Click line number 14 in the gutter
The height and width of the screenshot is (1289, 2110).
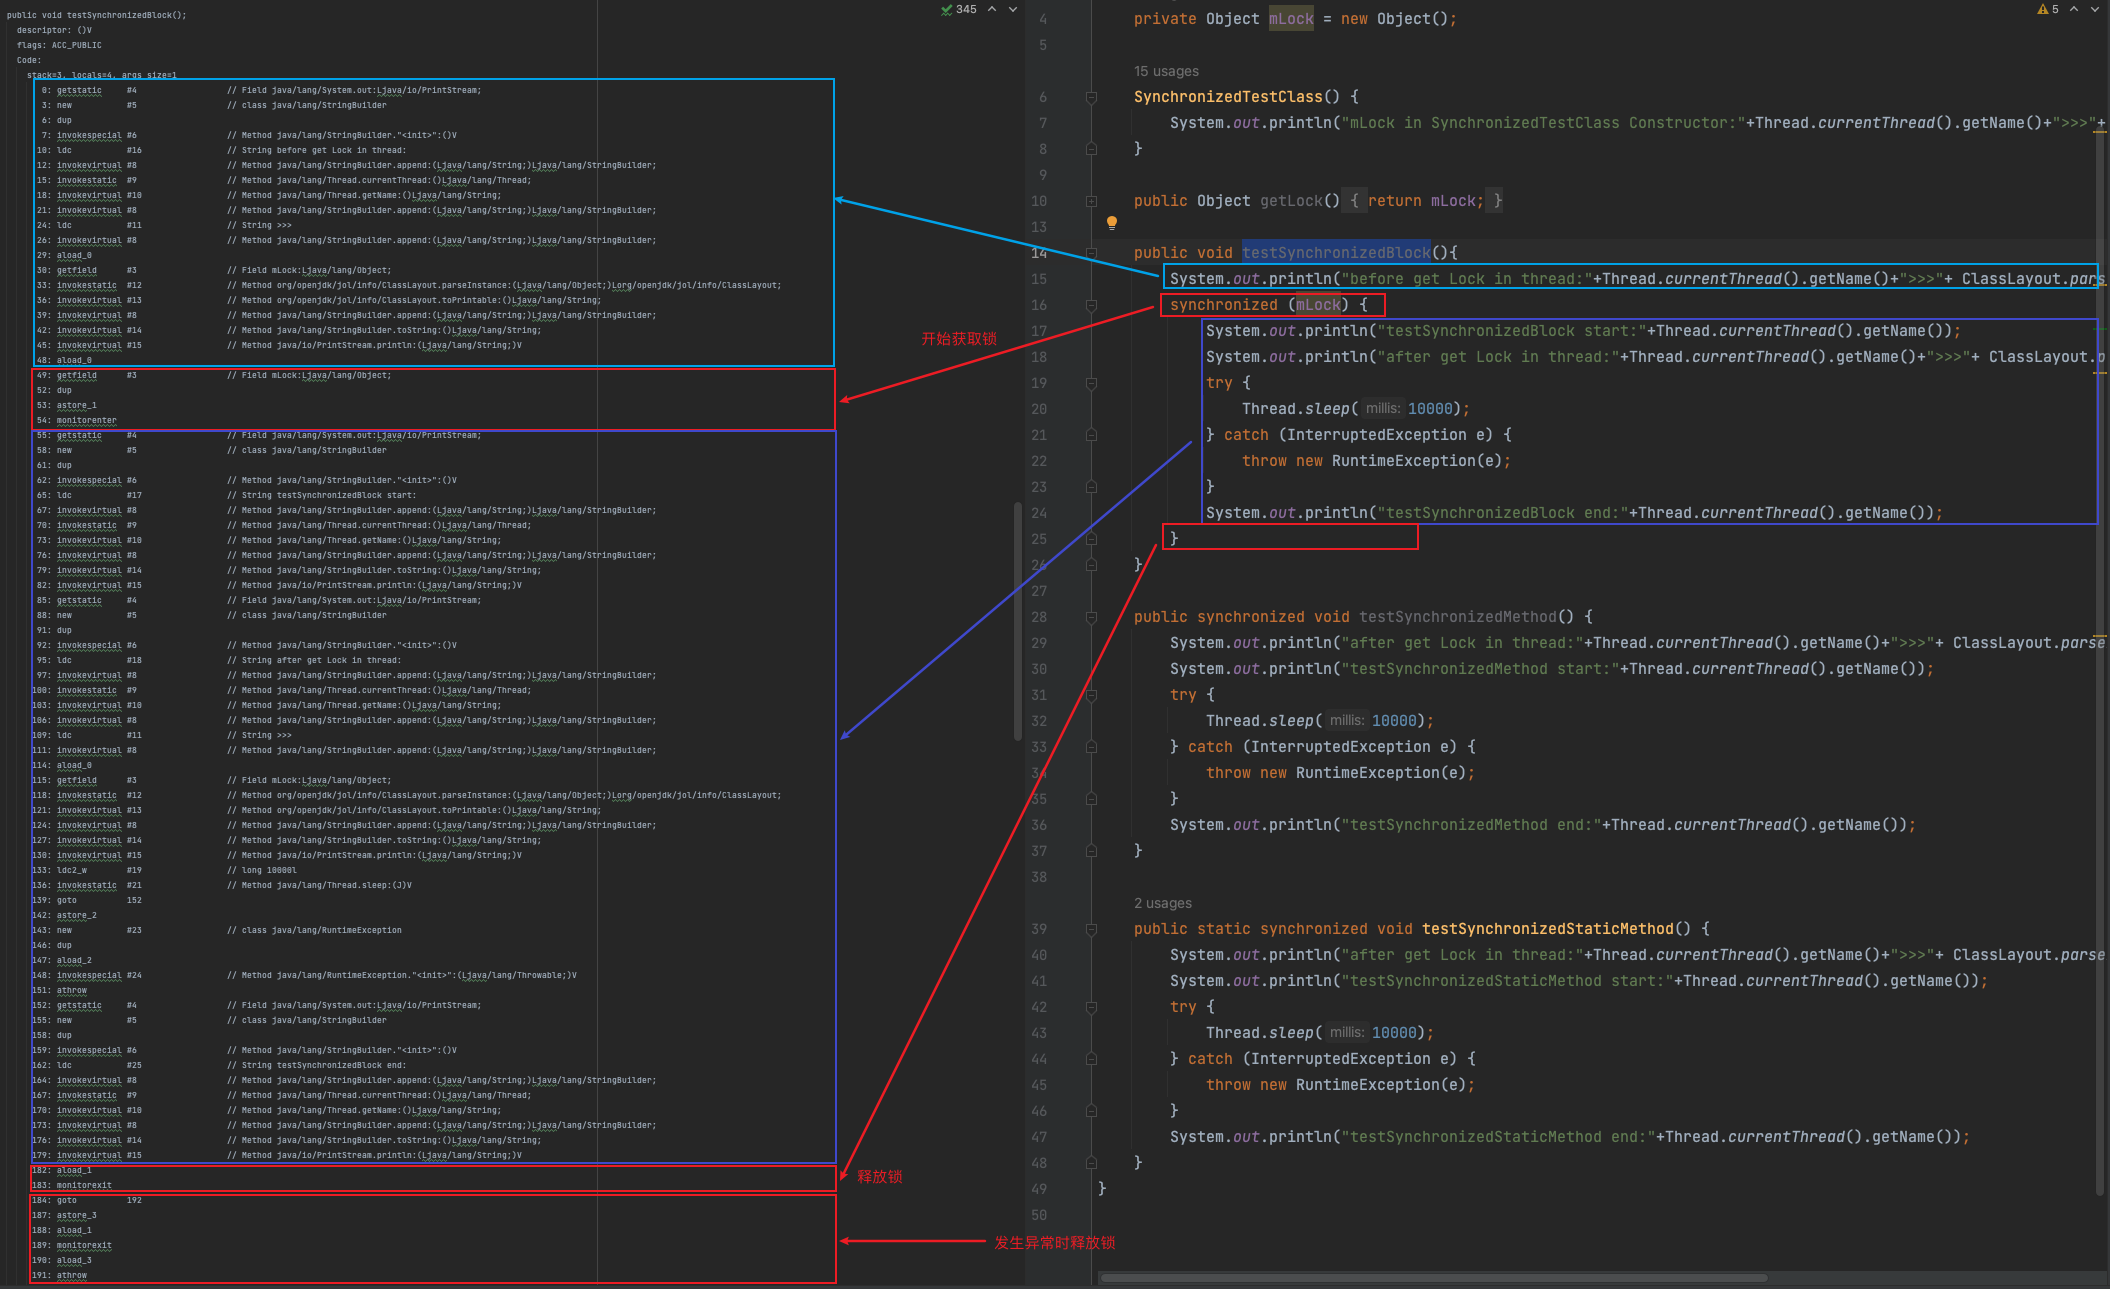tap(1039, 253)
